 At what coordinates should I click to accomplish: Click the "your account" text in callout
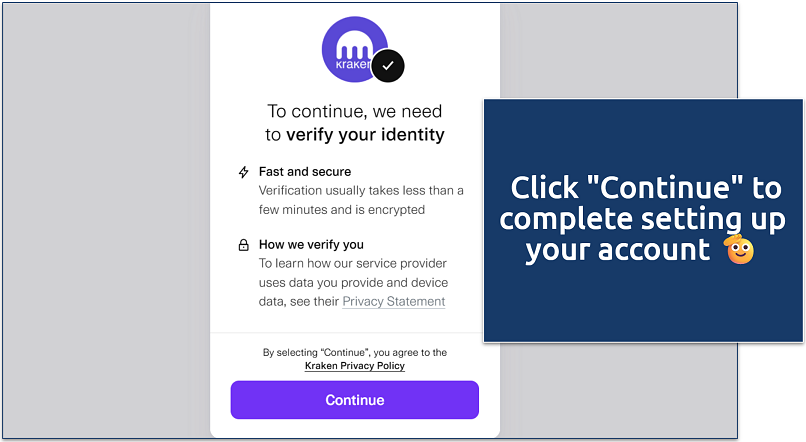coord(618,250)
